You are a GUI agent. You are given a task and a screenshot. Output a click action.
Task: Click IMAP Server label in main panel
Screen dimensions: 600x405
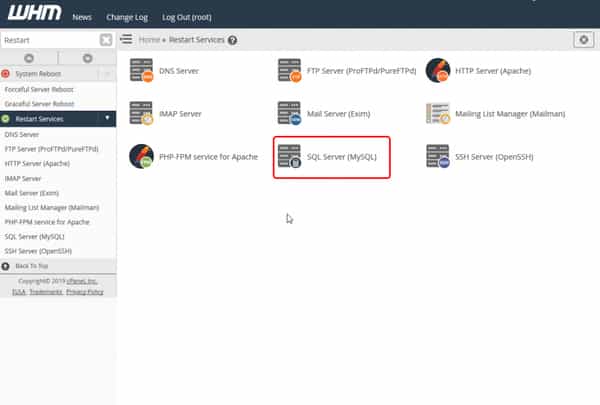(180, 114)
